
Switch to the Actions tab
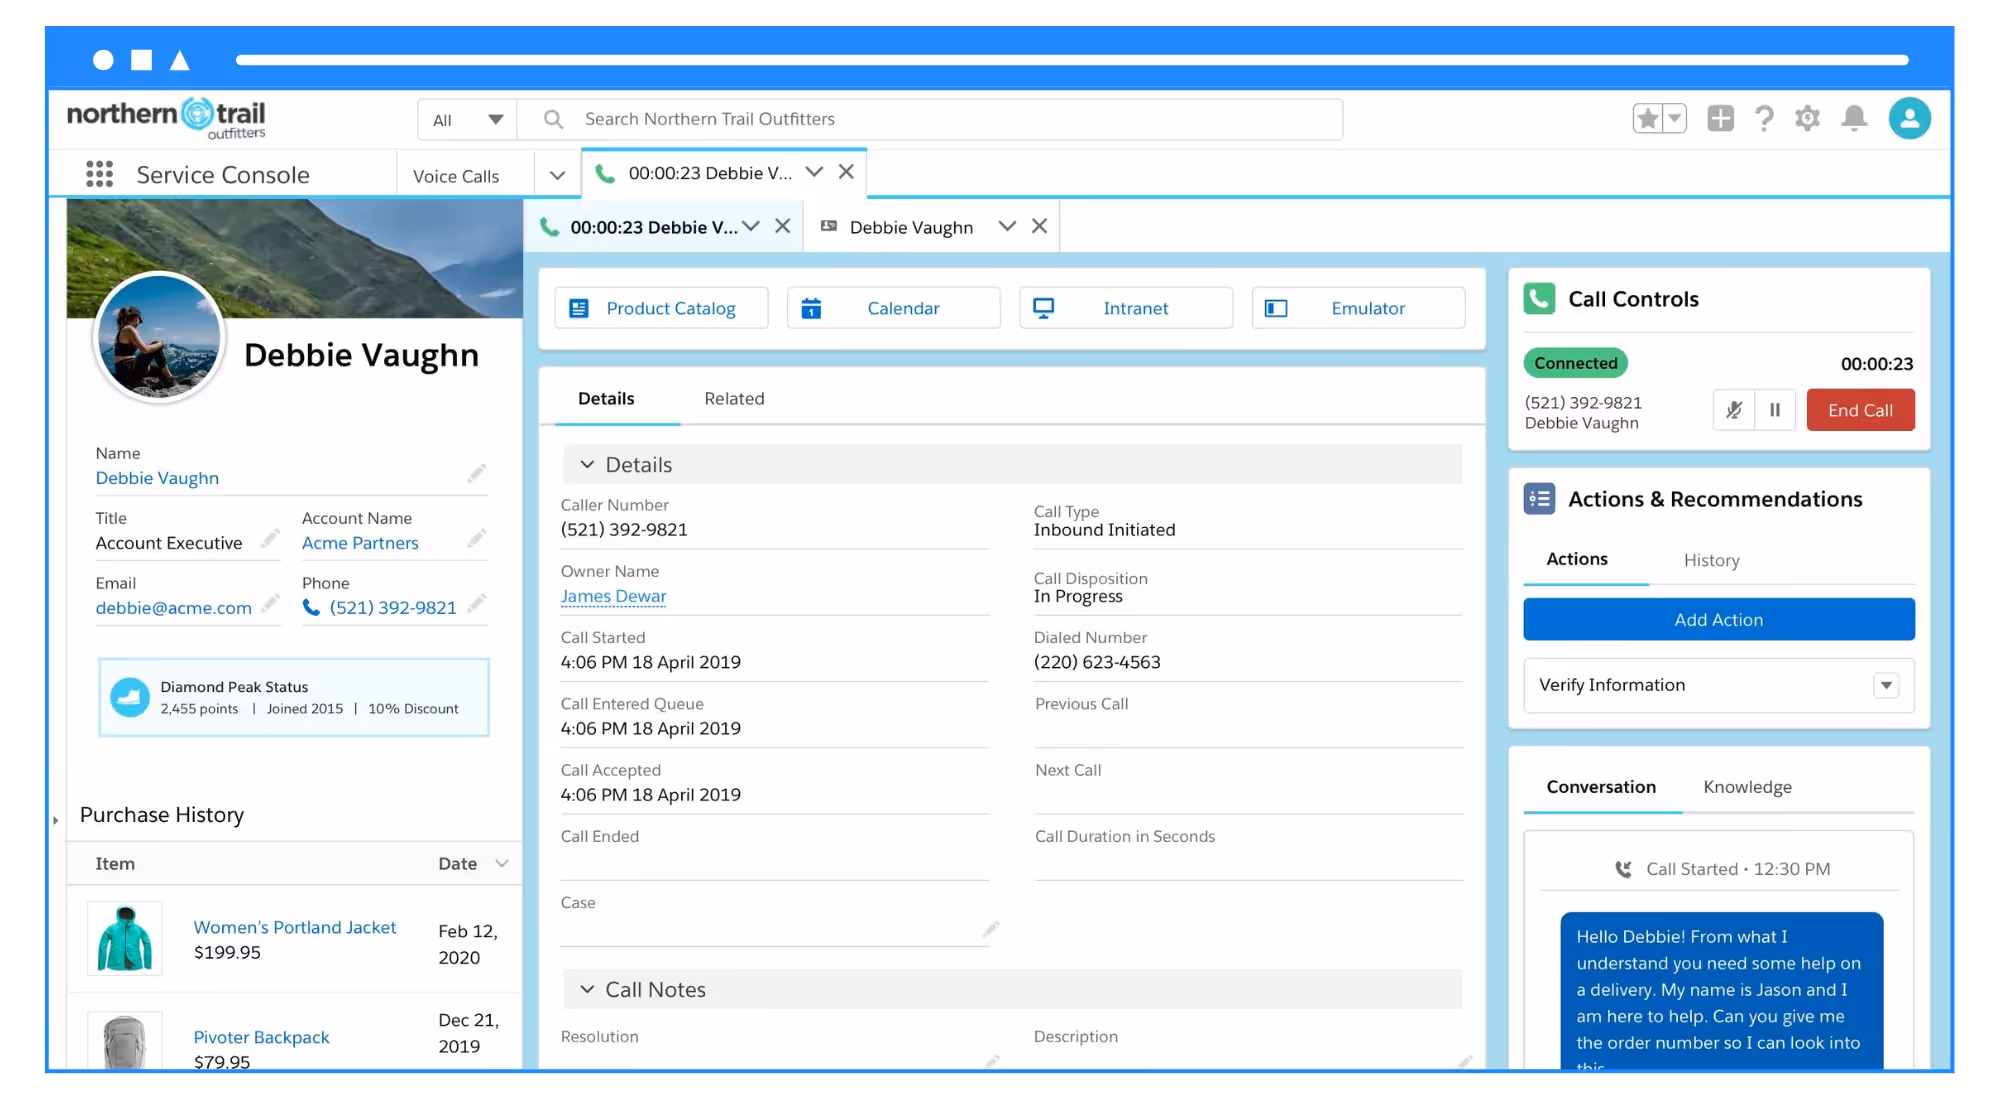click(x=1577, y=559)
